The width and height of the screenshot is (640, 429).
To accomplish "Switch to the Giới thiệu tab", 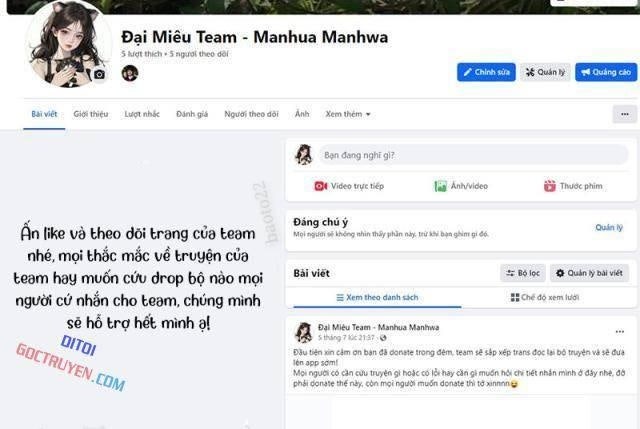I will (x=91, y=114).
